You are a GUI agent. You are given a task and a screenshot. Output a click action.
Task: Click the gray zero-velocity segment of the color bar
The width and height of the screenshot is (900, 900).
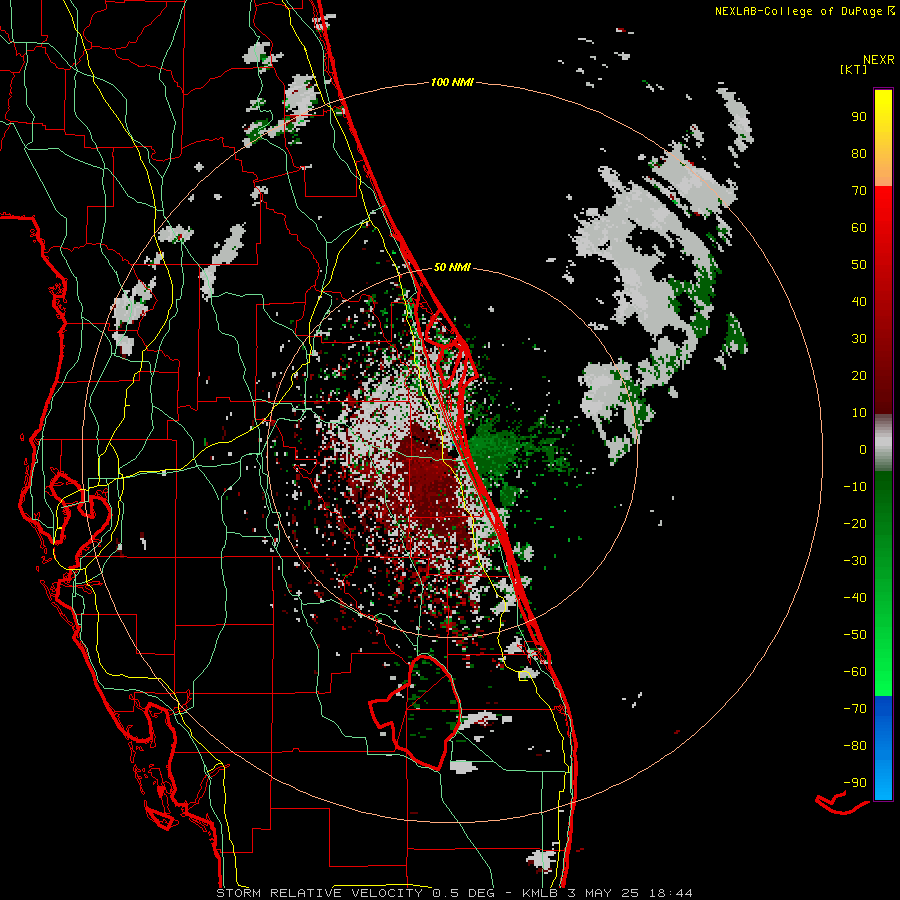tap(883, 443)
